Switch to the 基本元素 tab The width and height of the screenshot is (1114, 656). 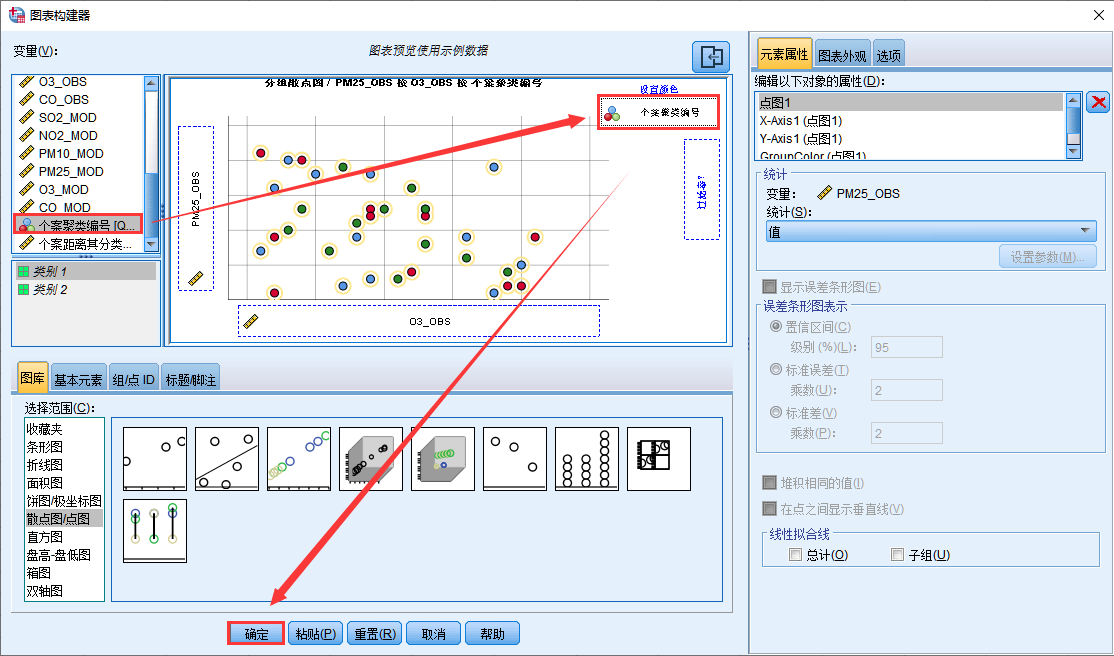(78, 380)
